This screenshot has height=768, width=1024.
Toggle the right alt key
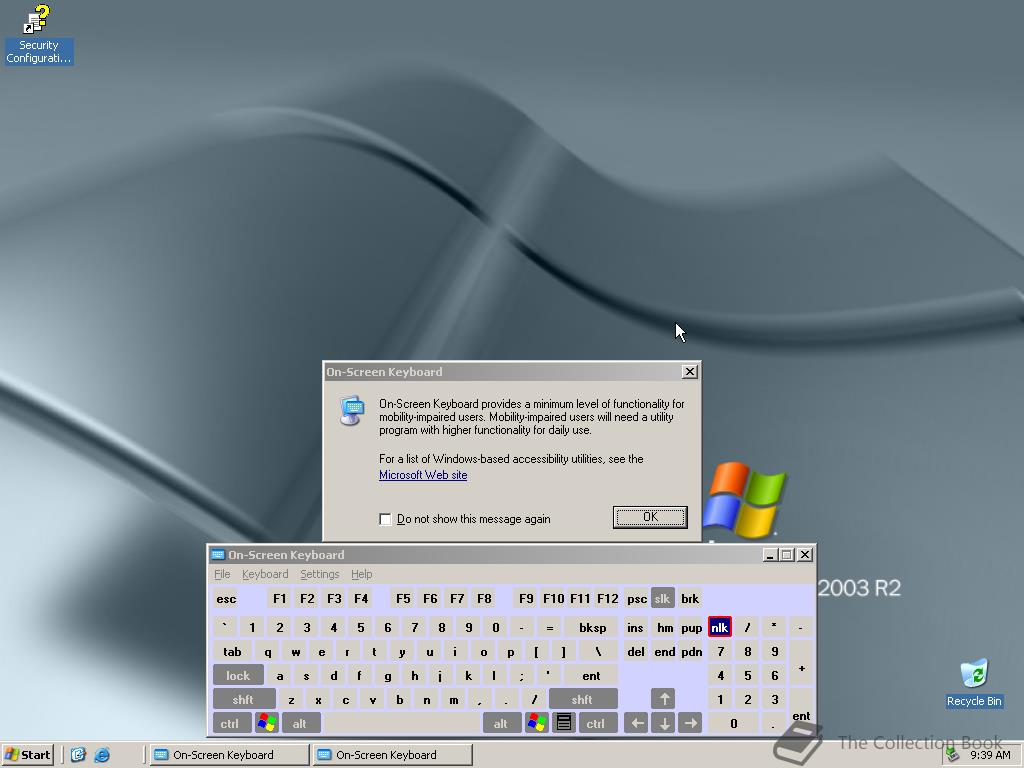point(502,723)
